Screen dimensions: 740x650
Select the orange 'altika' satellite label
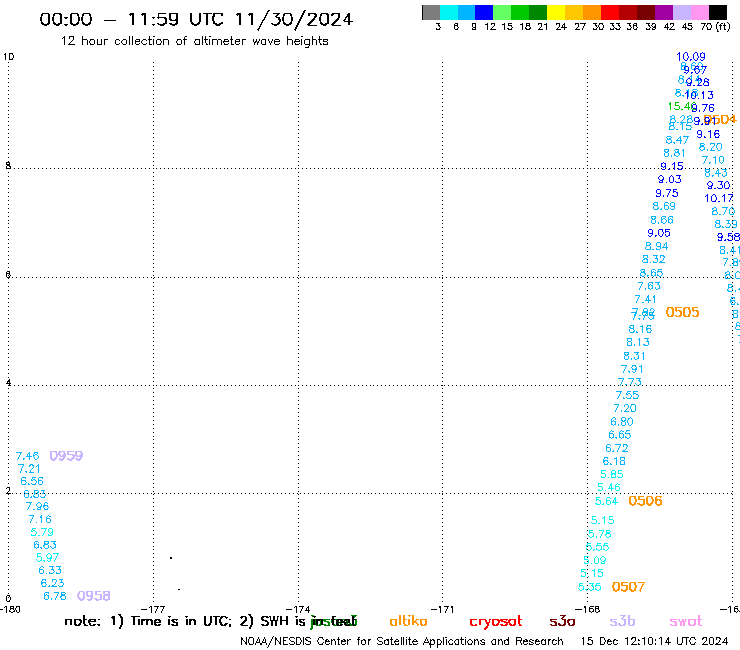[408, 621]
